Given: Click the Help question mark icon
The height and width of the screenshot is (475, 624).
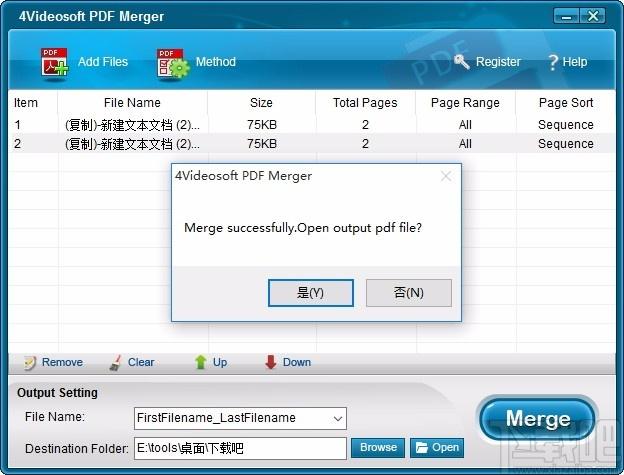Looking at the screenshot, I should point(553,62).
